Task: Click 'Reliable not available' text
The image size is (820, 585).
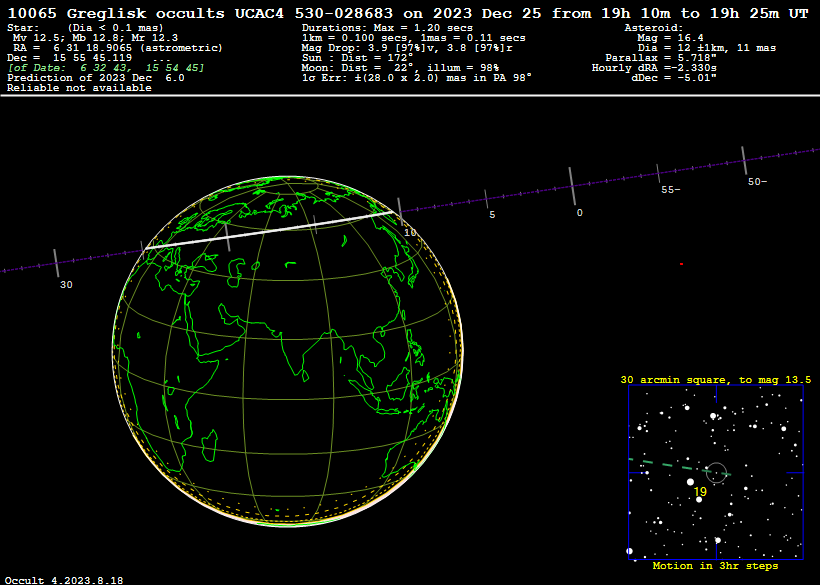Action: 79,88
